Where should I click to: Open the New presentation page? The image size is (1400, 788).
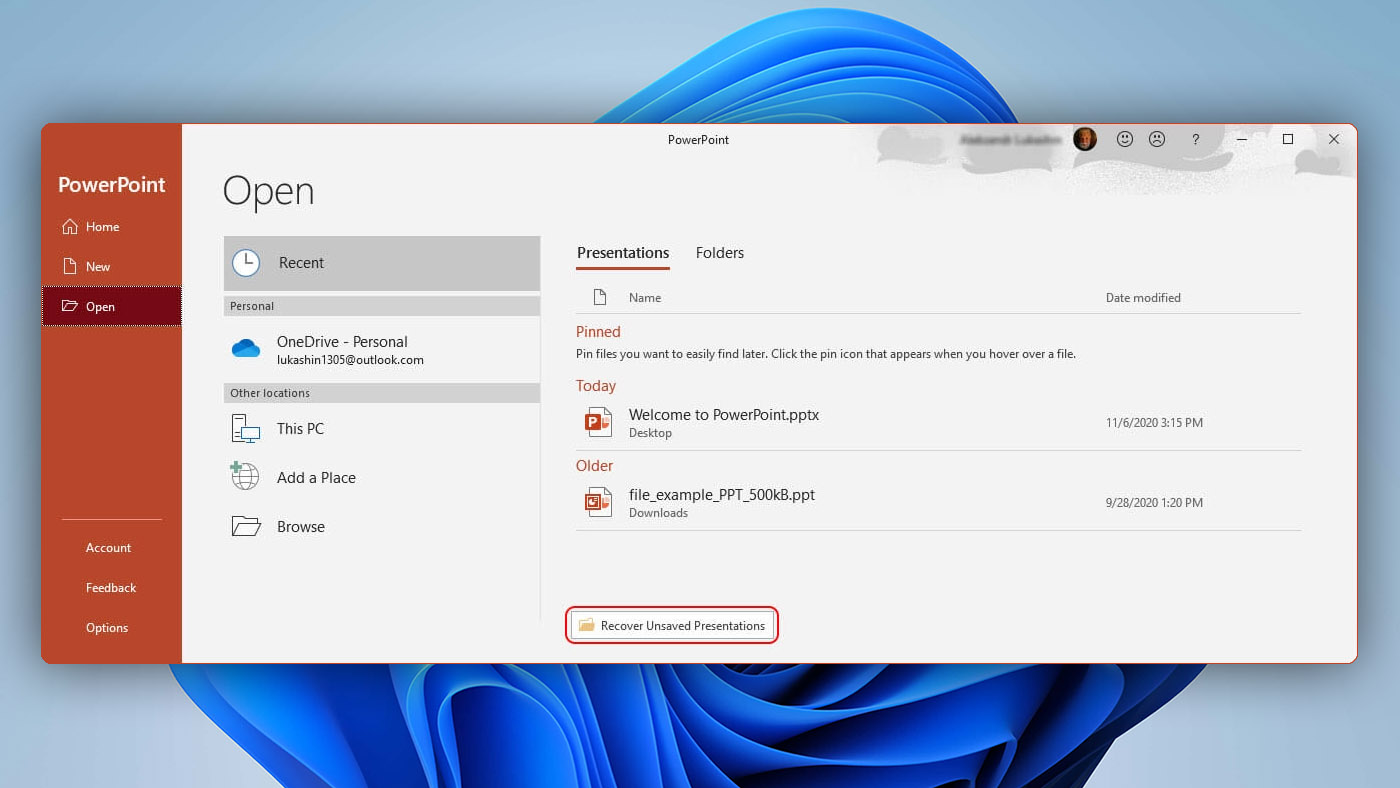tap(111, 267)
